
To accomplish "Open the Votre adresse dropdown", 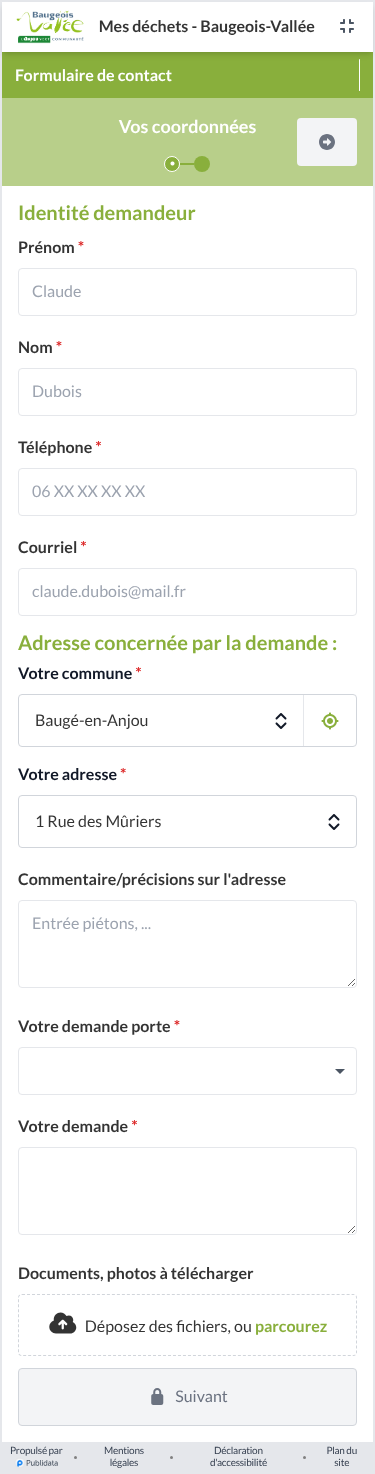I will click(187, 821).
